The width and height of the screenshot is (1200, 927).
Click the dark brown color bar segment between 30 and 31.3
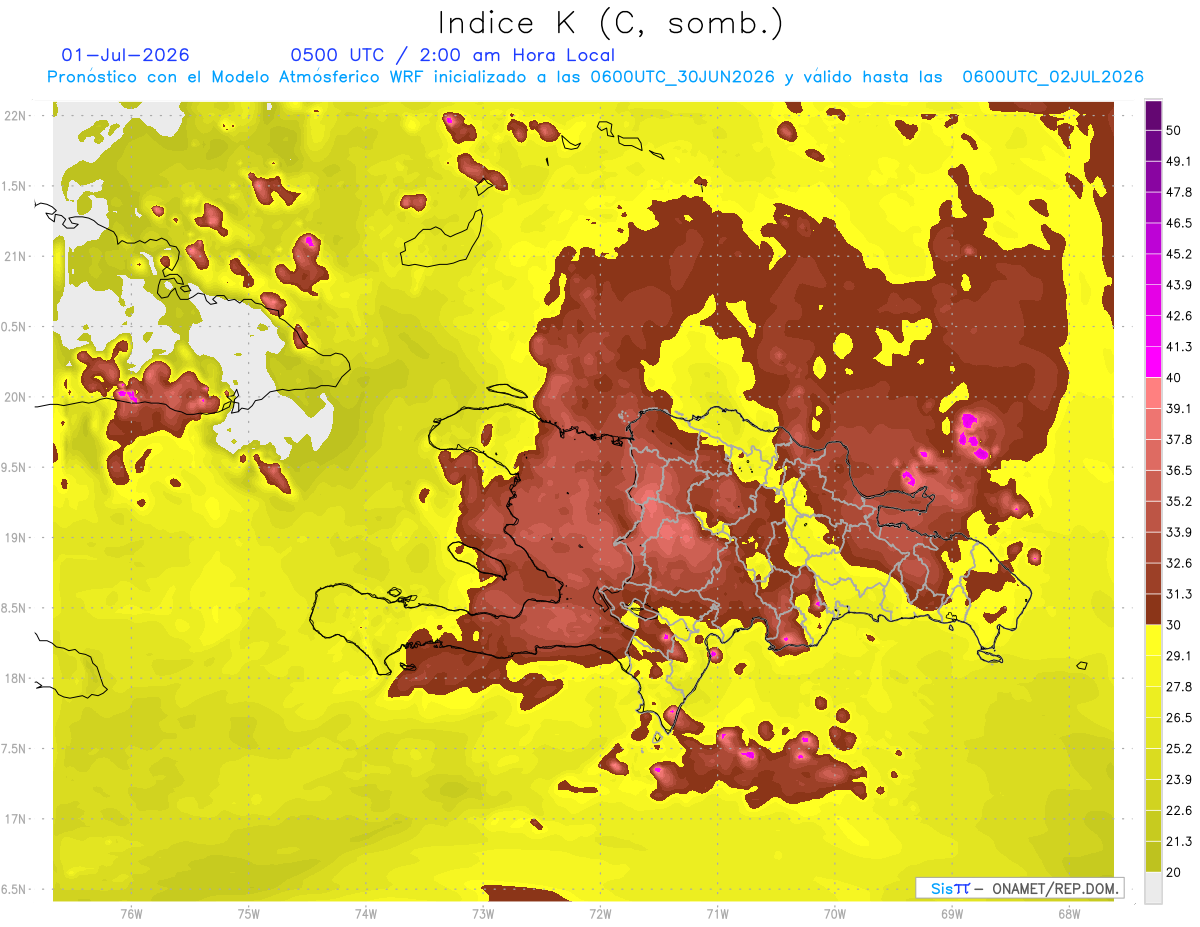[x=1153, y=609]
